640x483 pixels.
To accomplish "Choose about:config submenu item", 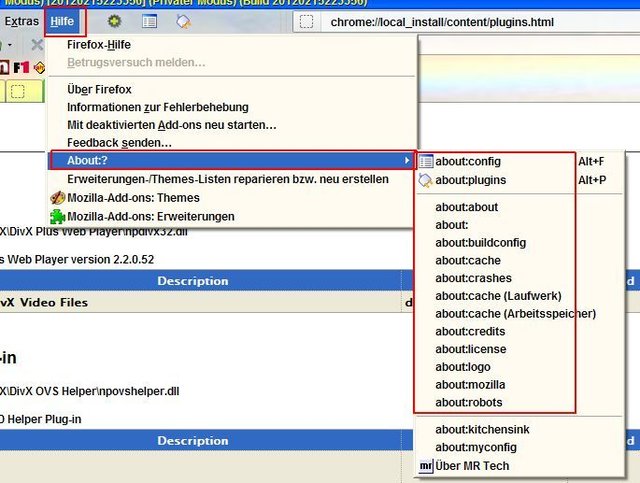I will [x=519, y=161].
